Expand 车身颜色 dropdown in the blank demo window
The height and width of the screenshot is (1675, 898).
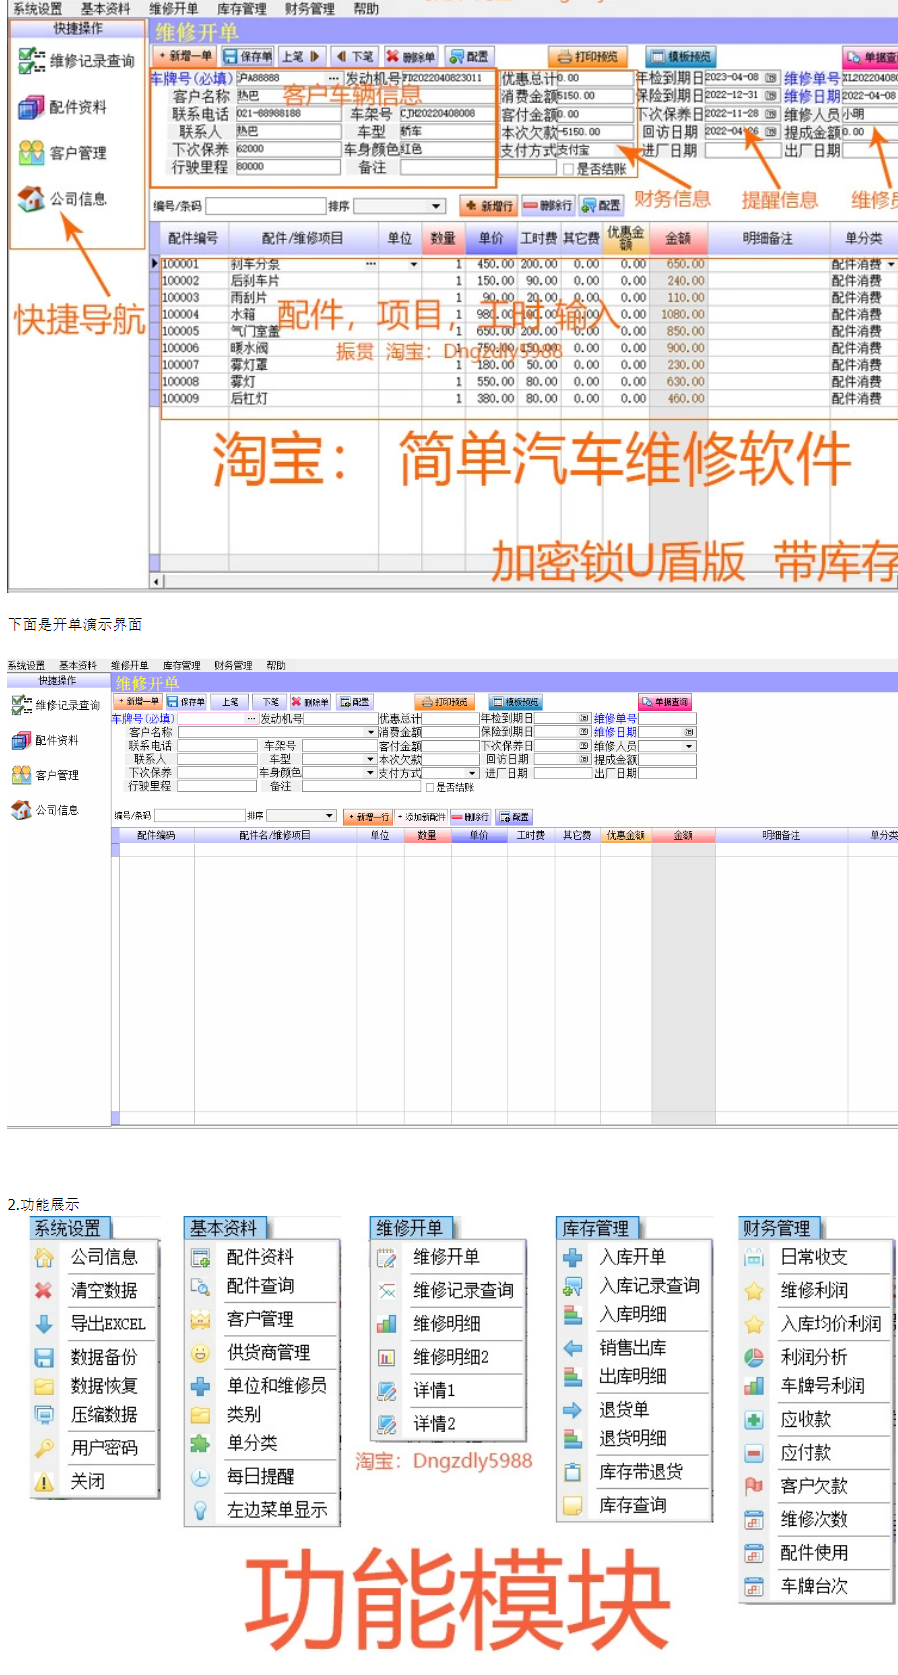point(371,773)
